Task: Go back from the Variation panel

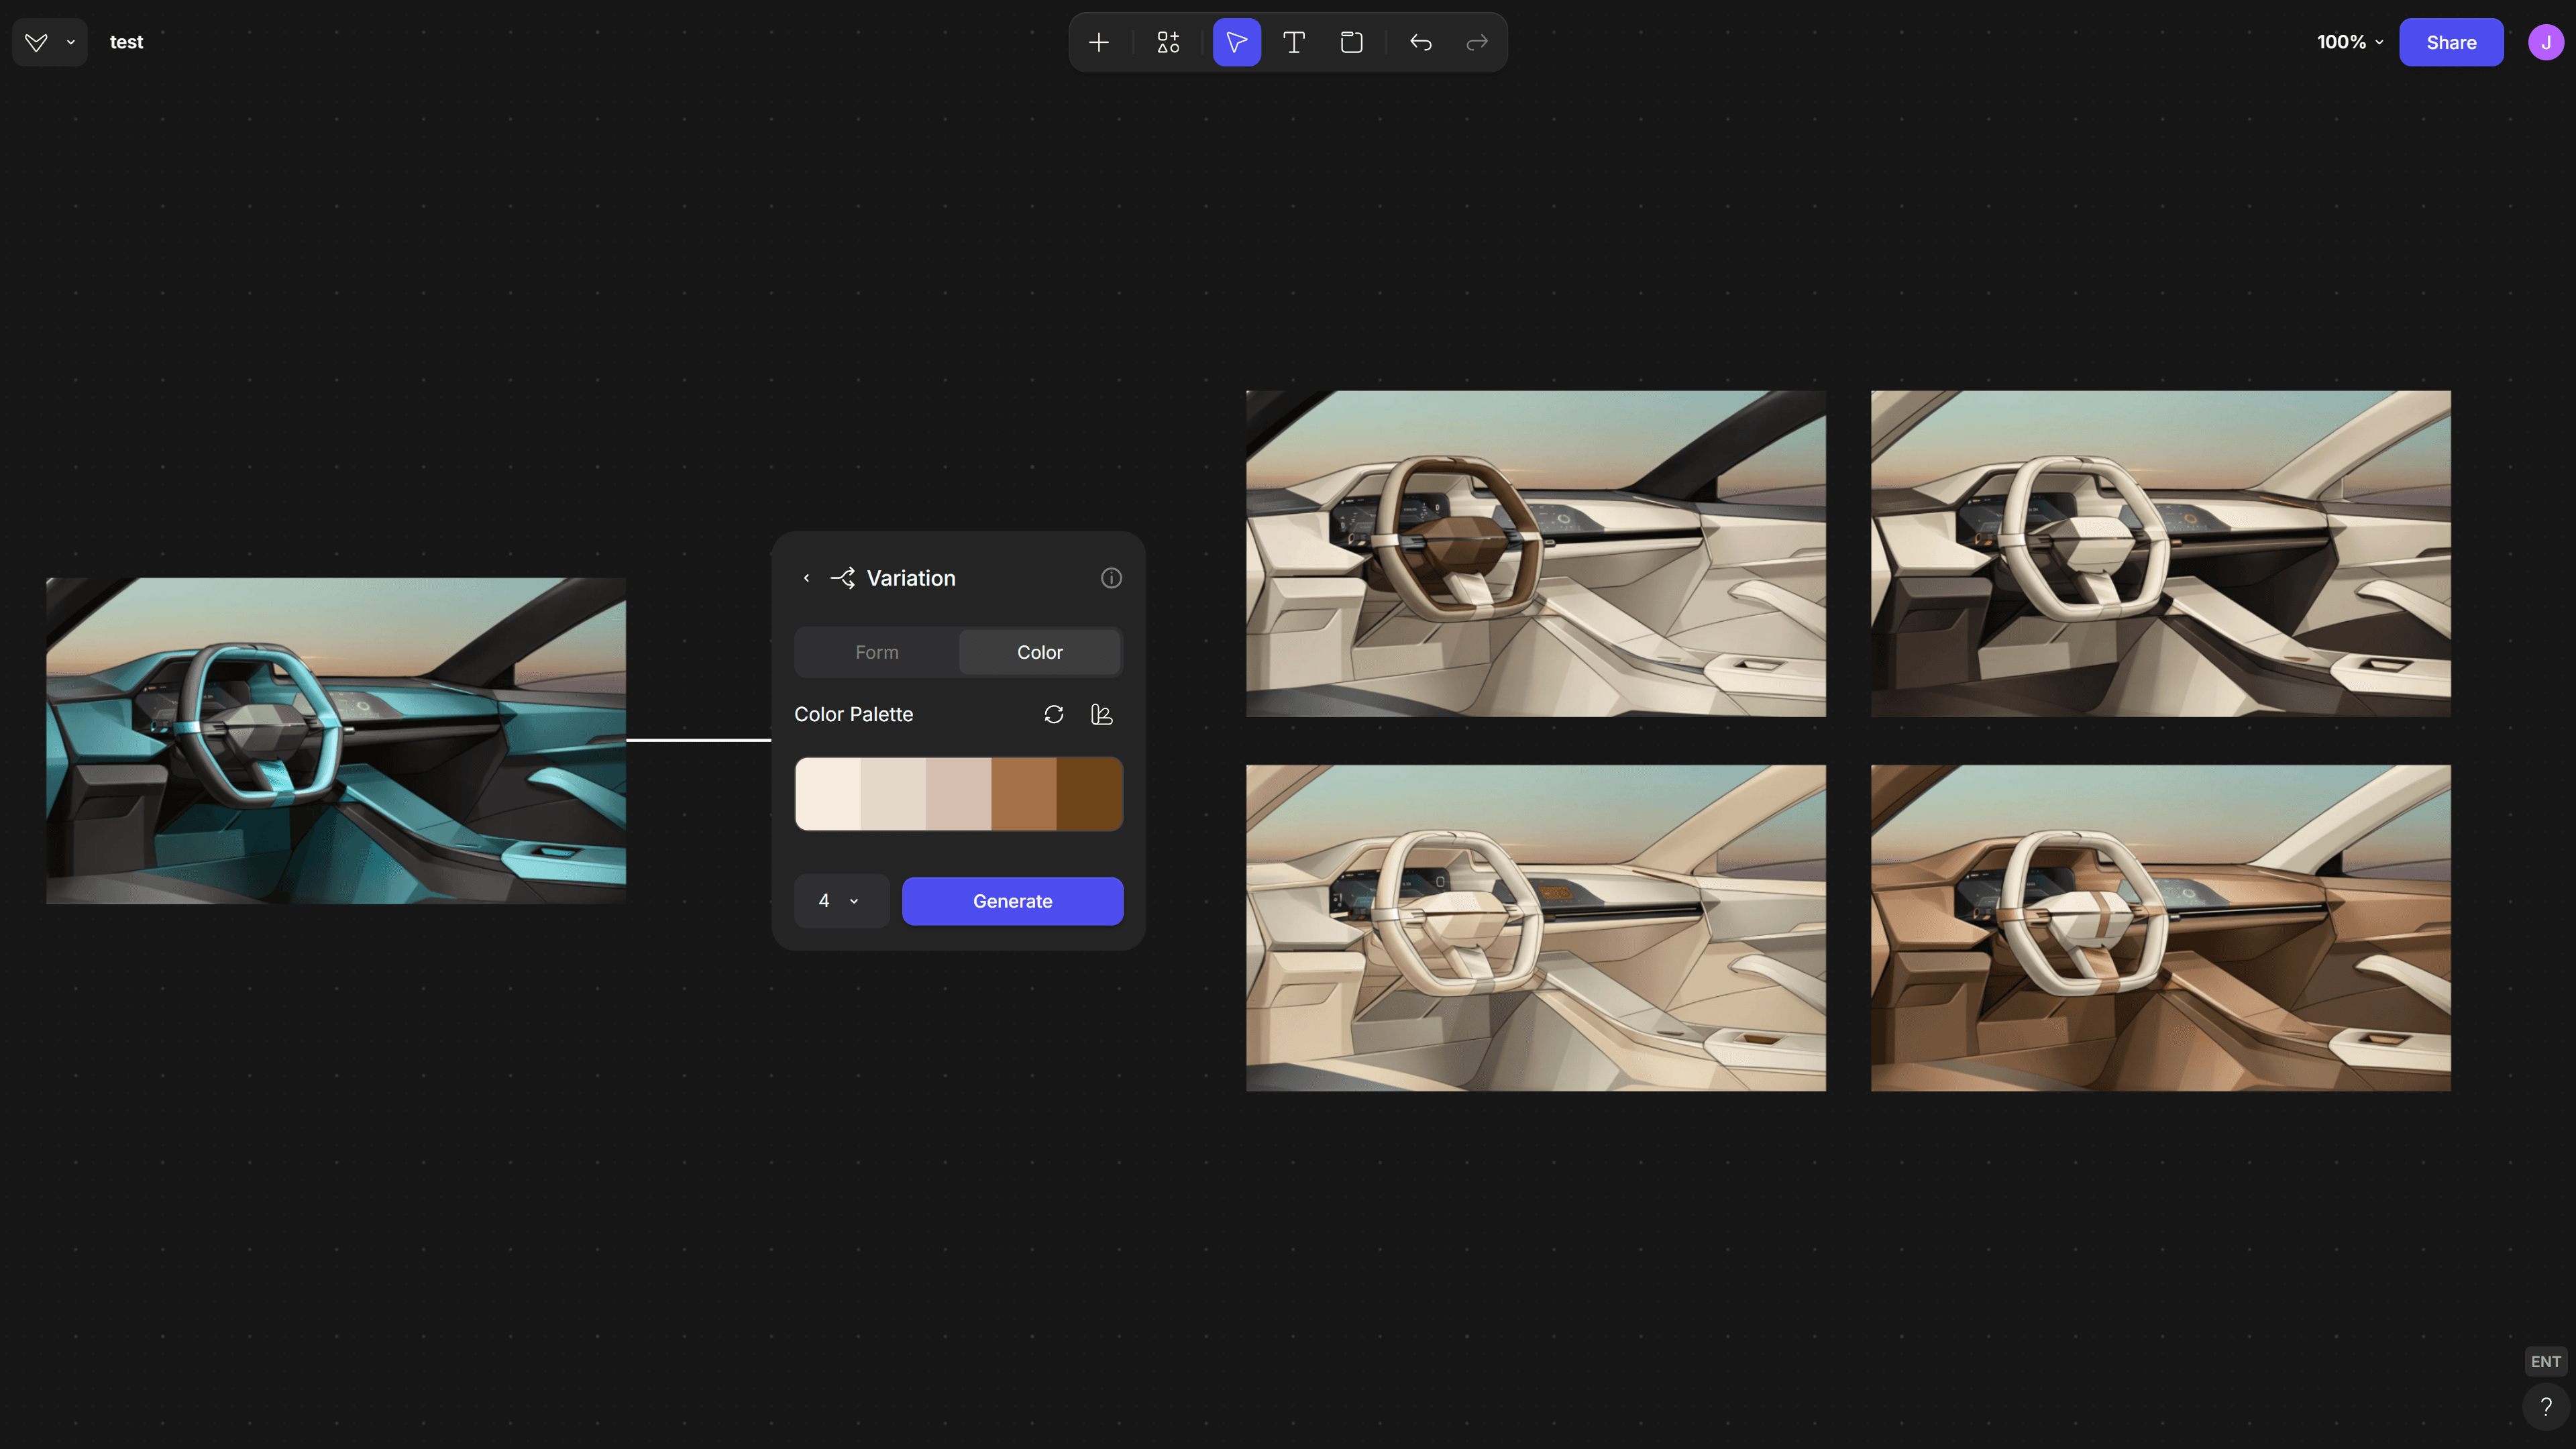Action: 806,578
